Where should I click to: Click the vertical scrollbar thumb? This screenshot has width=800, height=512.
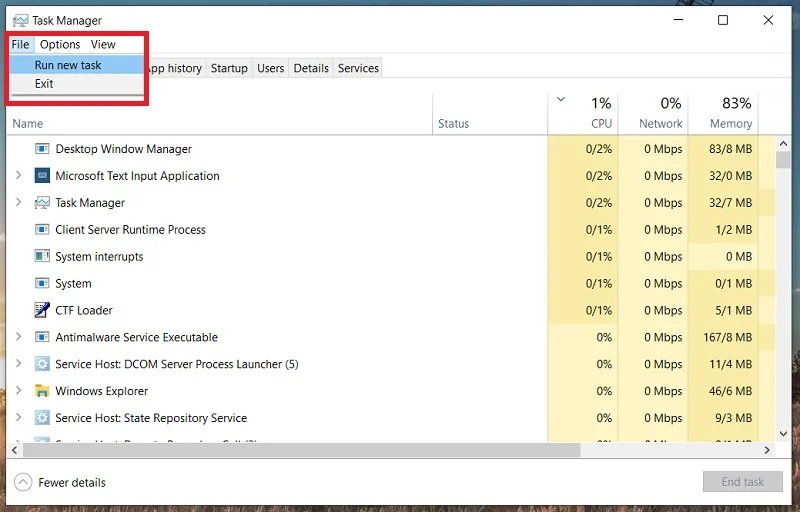(783, 160)
